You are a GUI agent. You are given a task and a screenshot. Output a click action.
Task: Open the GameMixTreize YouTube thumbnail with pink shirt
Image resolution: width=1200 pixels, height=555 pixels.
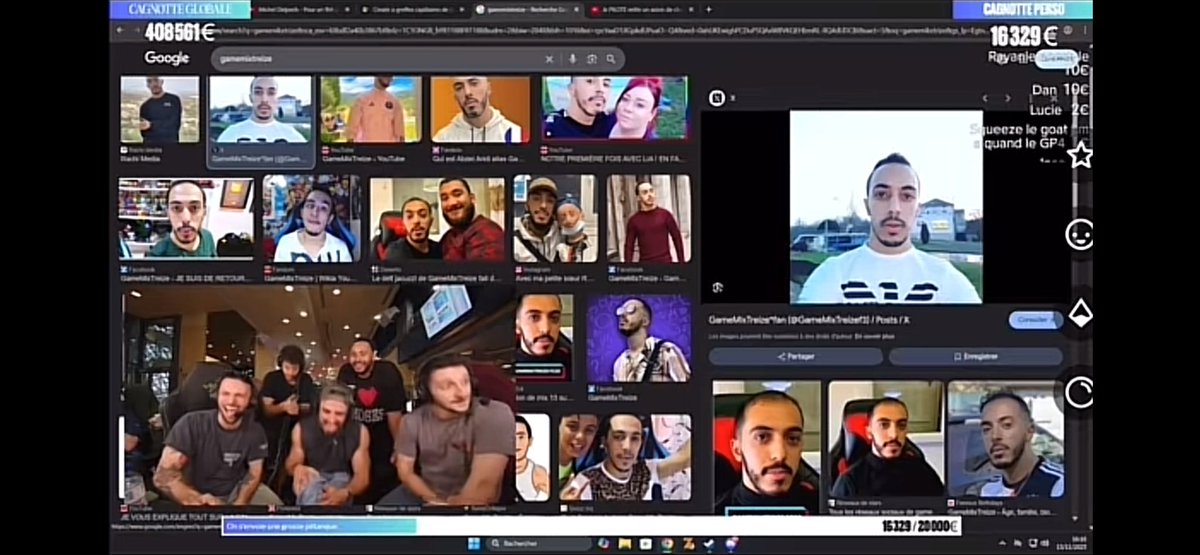(371, 110)
